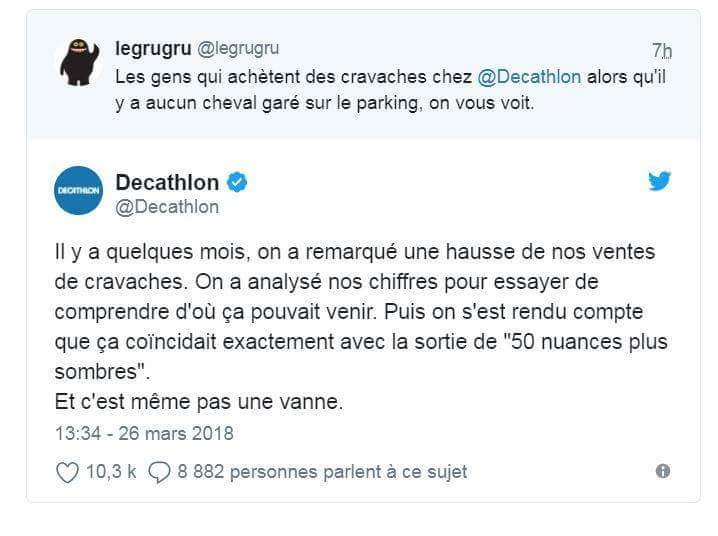718x536 pixels.
Task: Click the Decathlon blue logo avatar
Action: pyautogui.click(x=78, y=190)
